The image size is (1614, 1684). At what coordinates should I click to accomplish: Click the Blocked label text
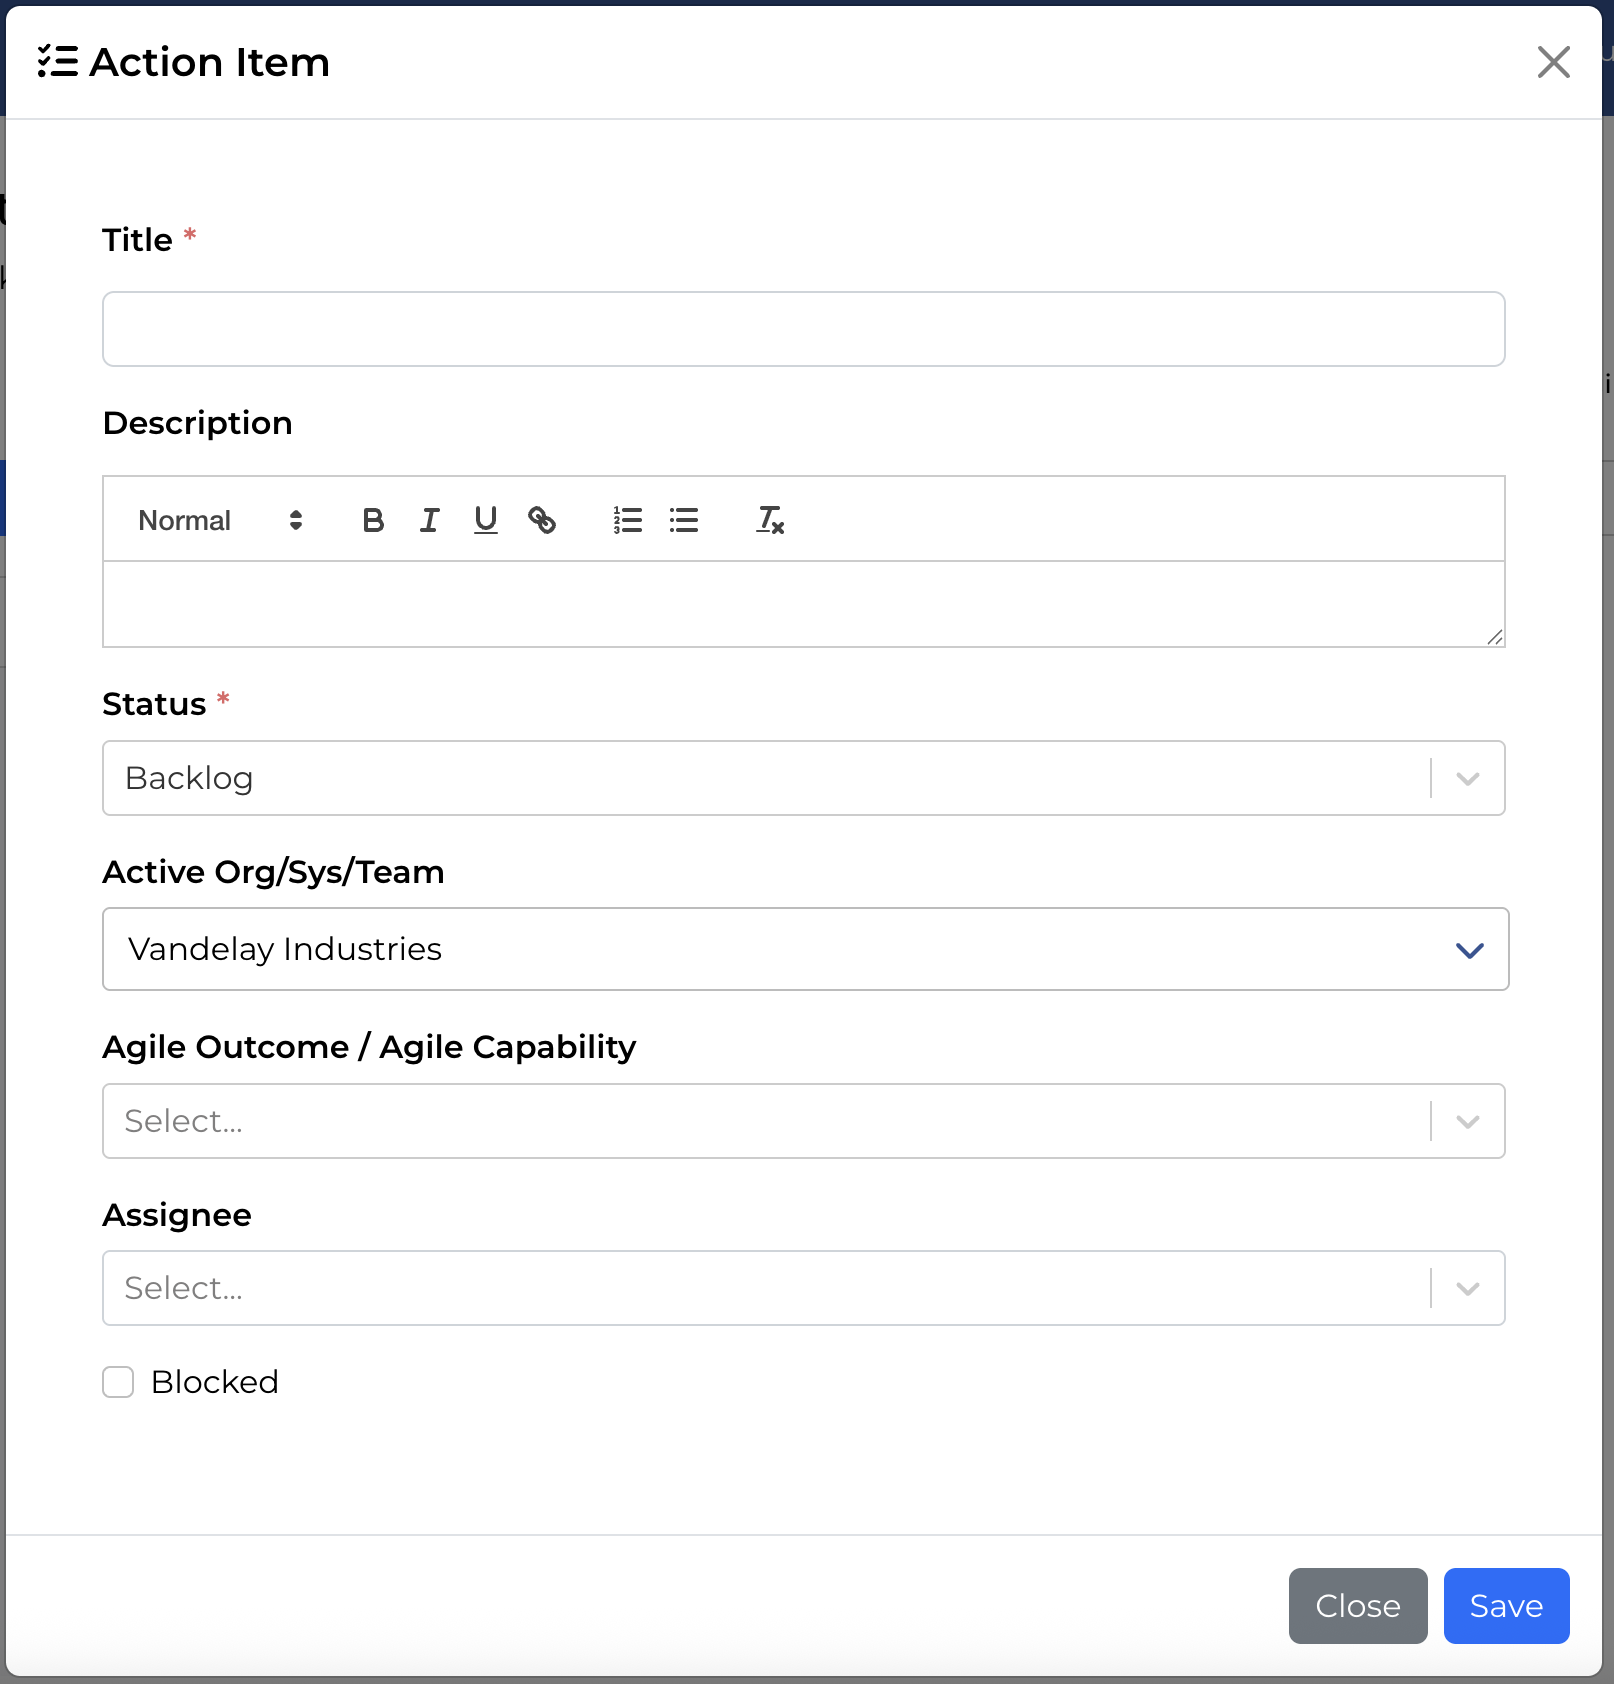(215, 1382)
